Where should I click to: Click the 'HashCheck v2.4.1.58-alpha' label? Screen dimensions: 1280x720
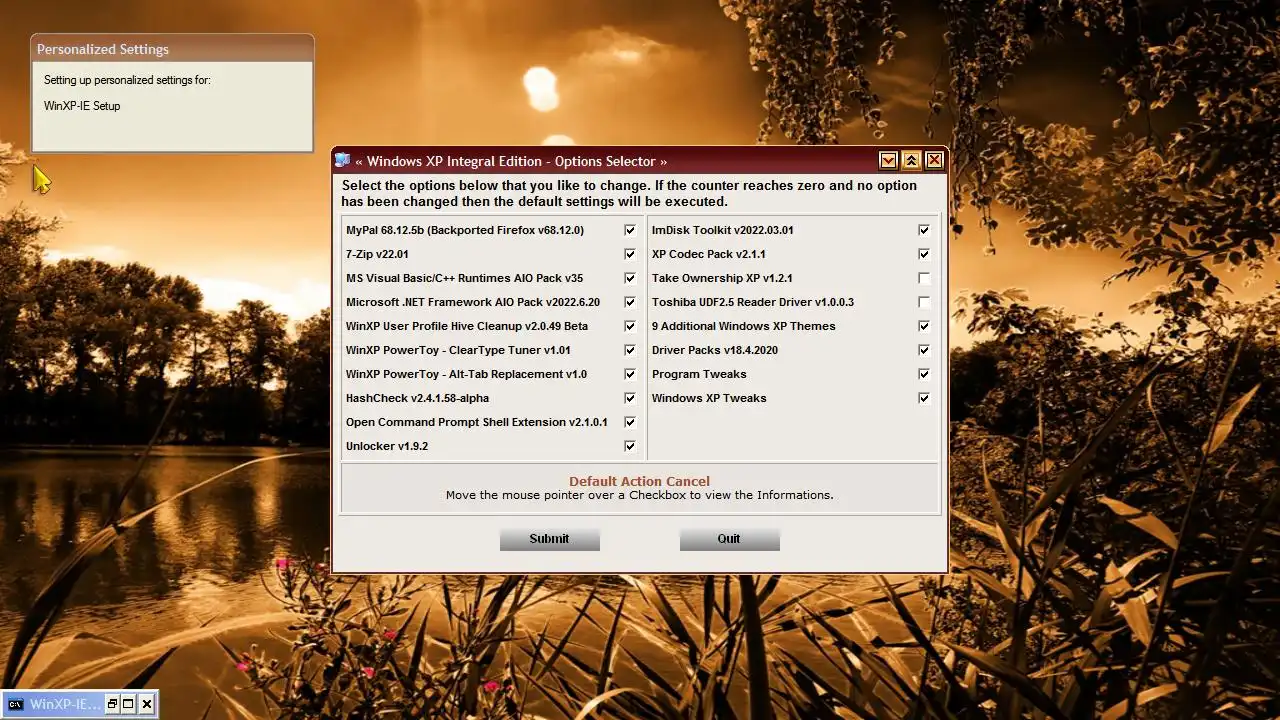pos(418,398)
